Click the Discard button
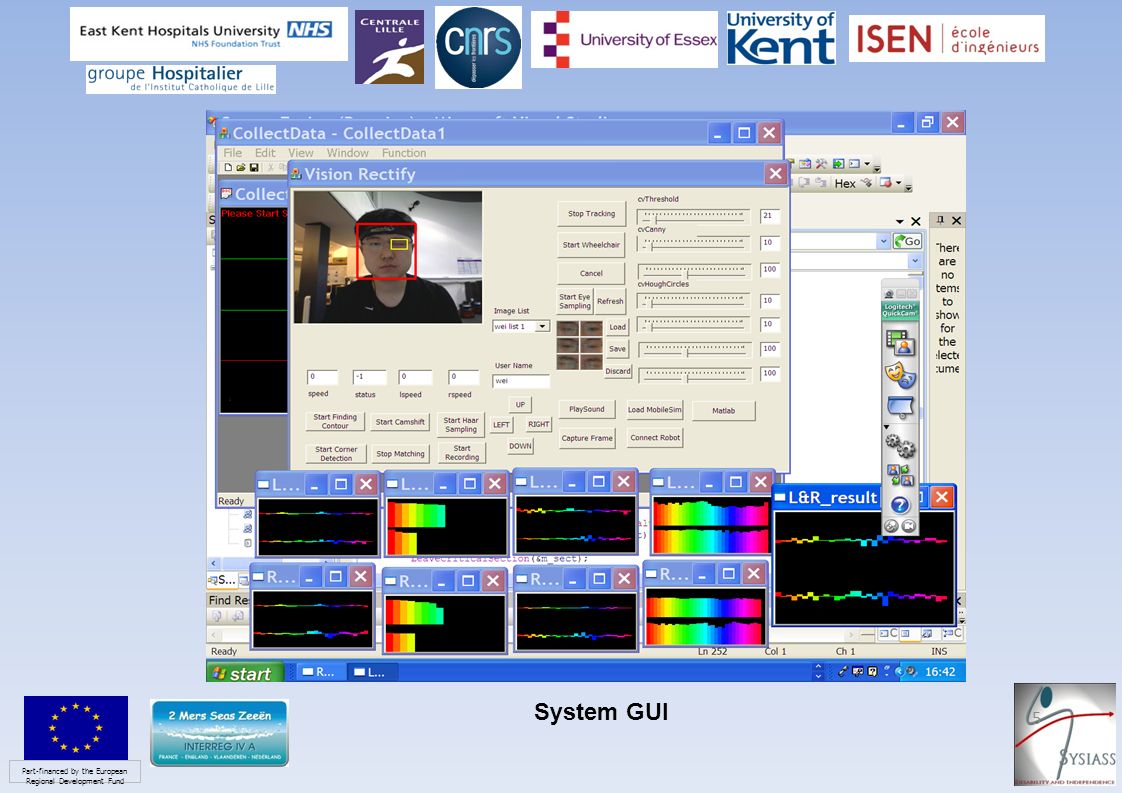The image size is (1122, 793). 618,371
